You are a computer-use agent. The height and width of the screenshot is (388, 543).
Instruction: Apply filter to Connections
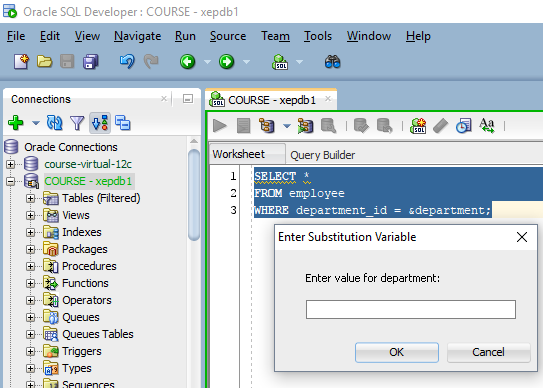point(77,123)
